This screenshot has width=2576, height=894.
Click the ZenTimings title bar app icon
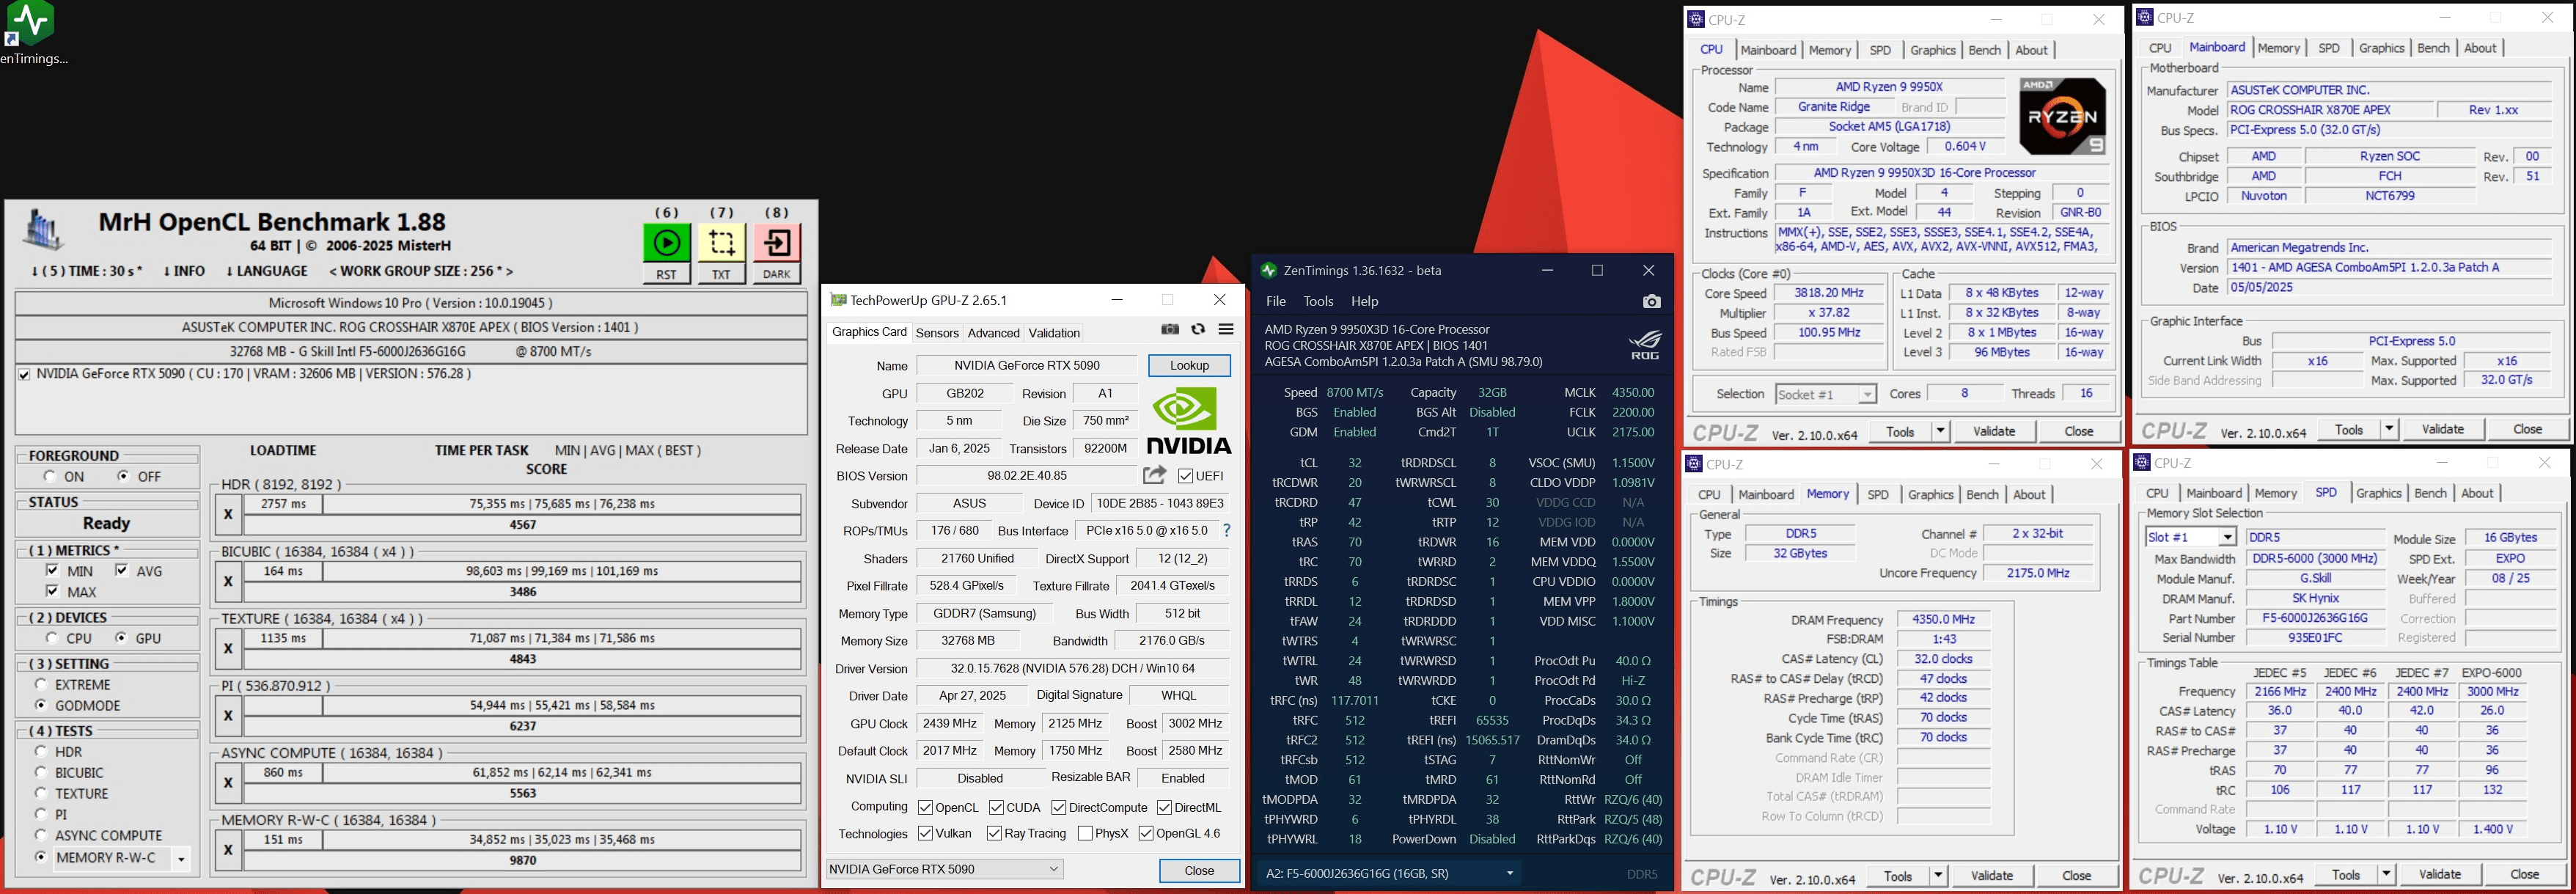point(1269,270)
